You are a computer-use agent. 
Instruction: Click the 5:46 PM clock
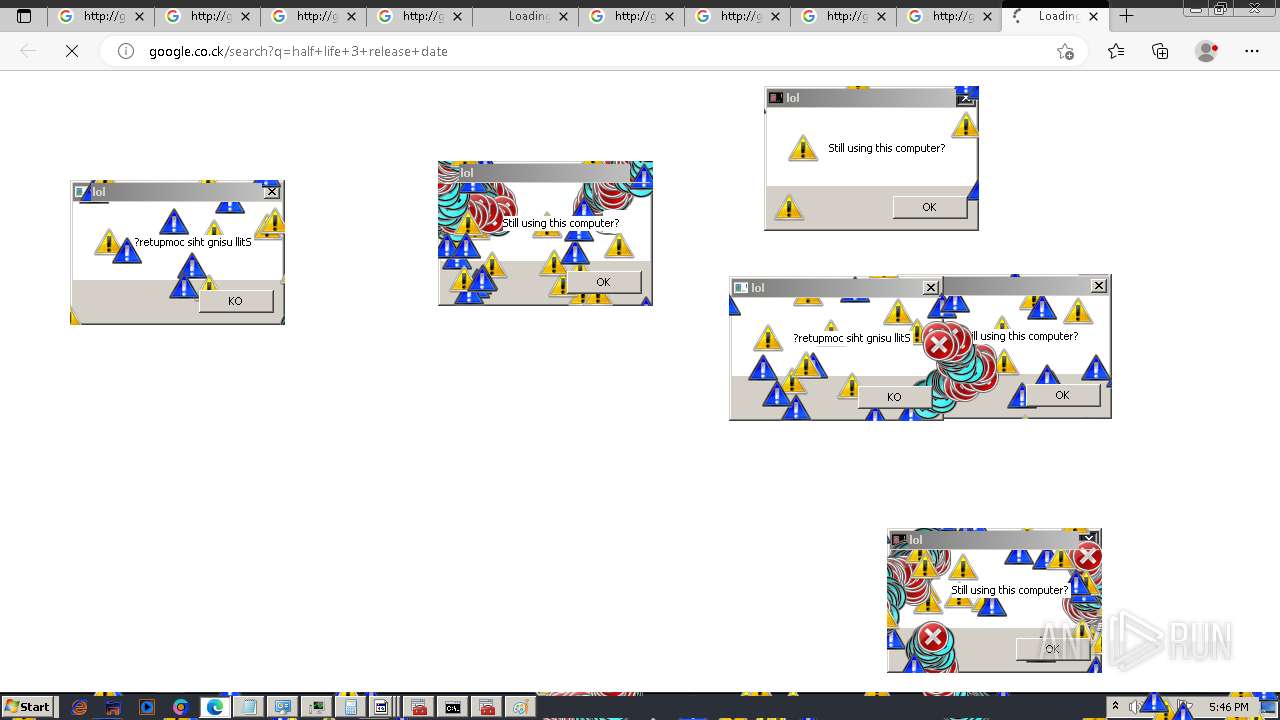1228,707
